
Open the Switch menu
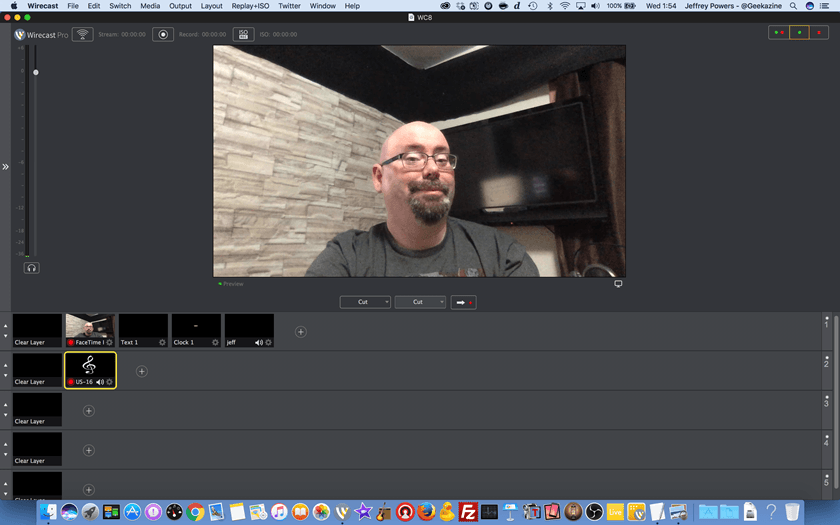(120, 6)
